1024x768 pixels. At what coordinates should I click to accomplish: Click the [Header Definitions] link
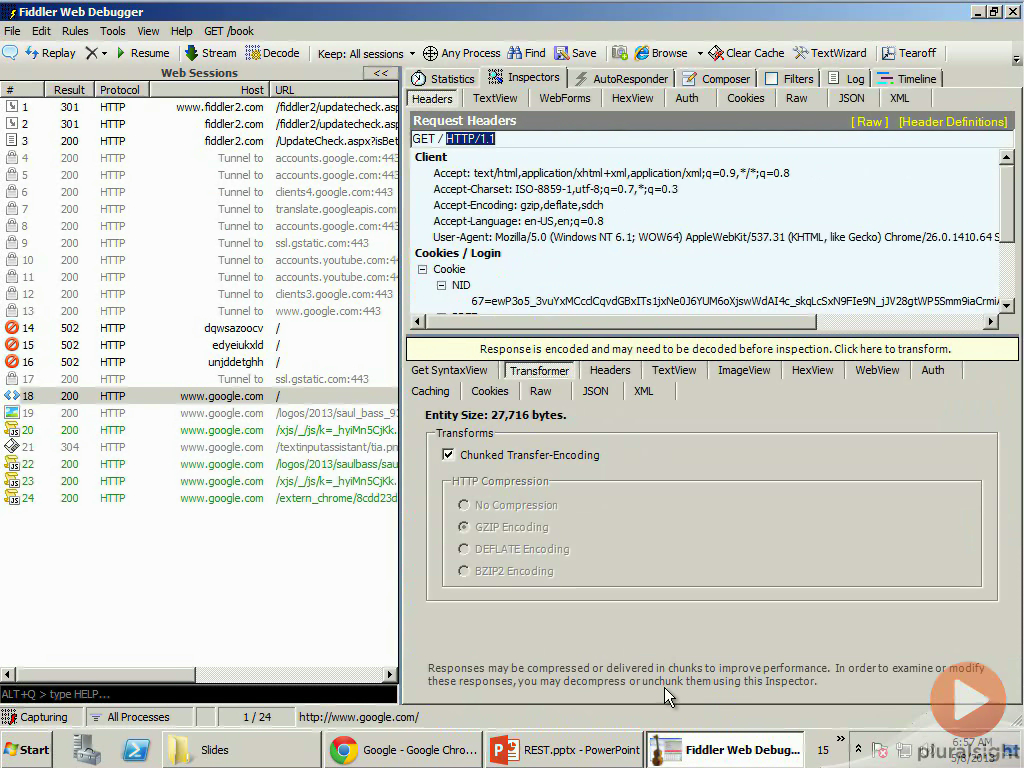pyautogui.click(x=953, y=121)
